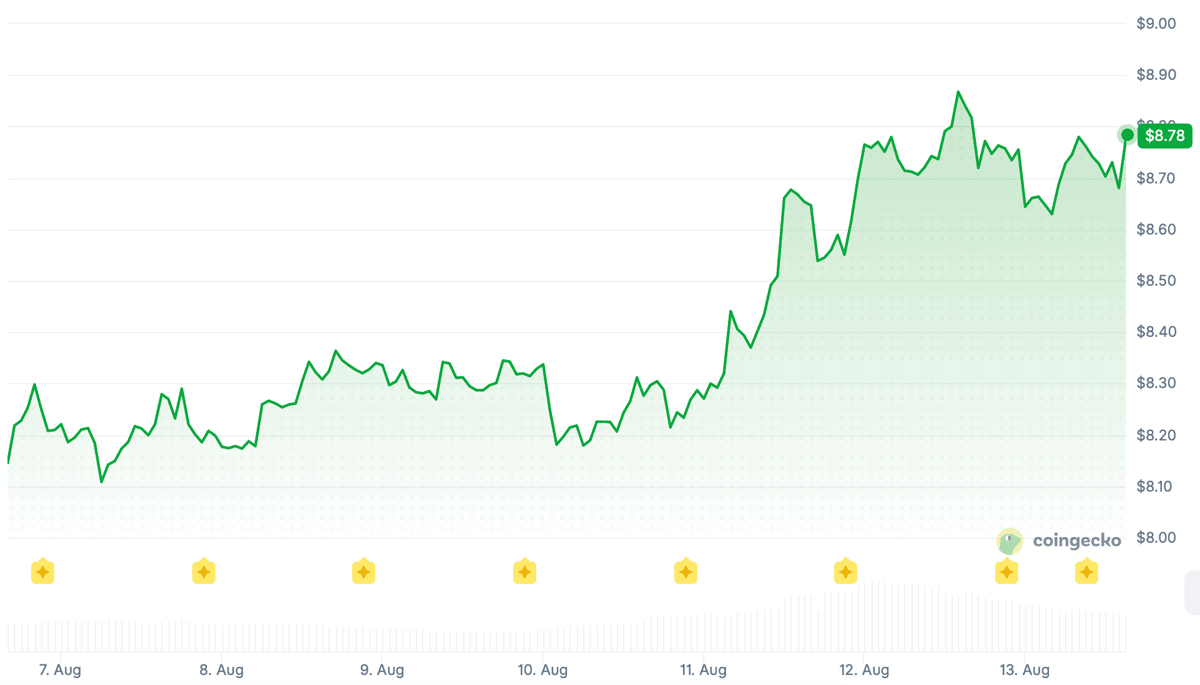The image size is (1200, 685).
Task: Click the coingecko watermark text
Action: 1076,541
